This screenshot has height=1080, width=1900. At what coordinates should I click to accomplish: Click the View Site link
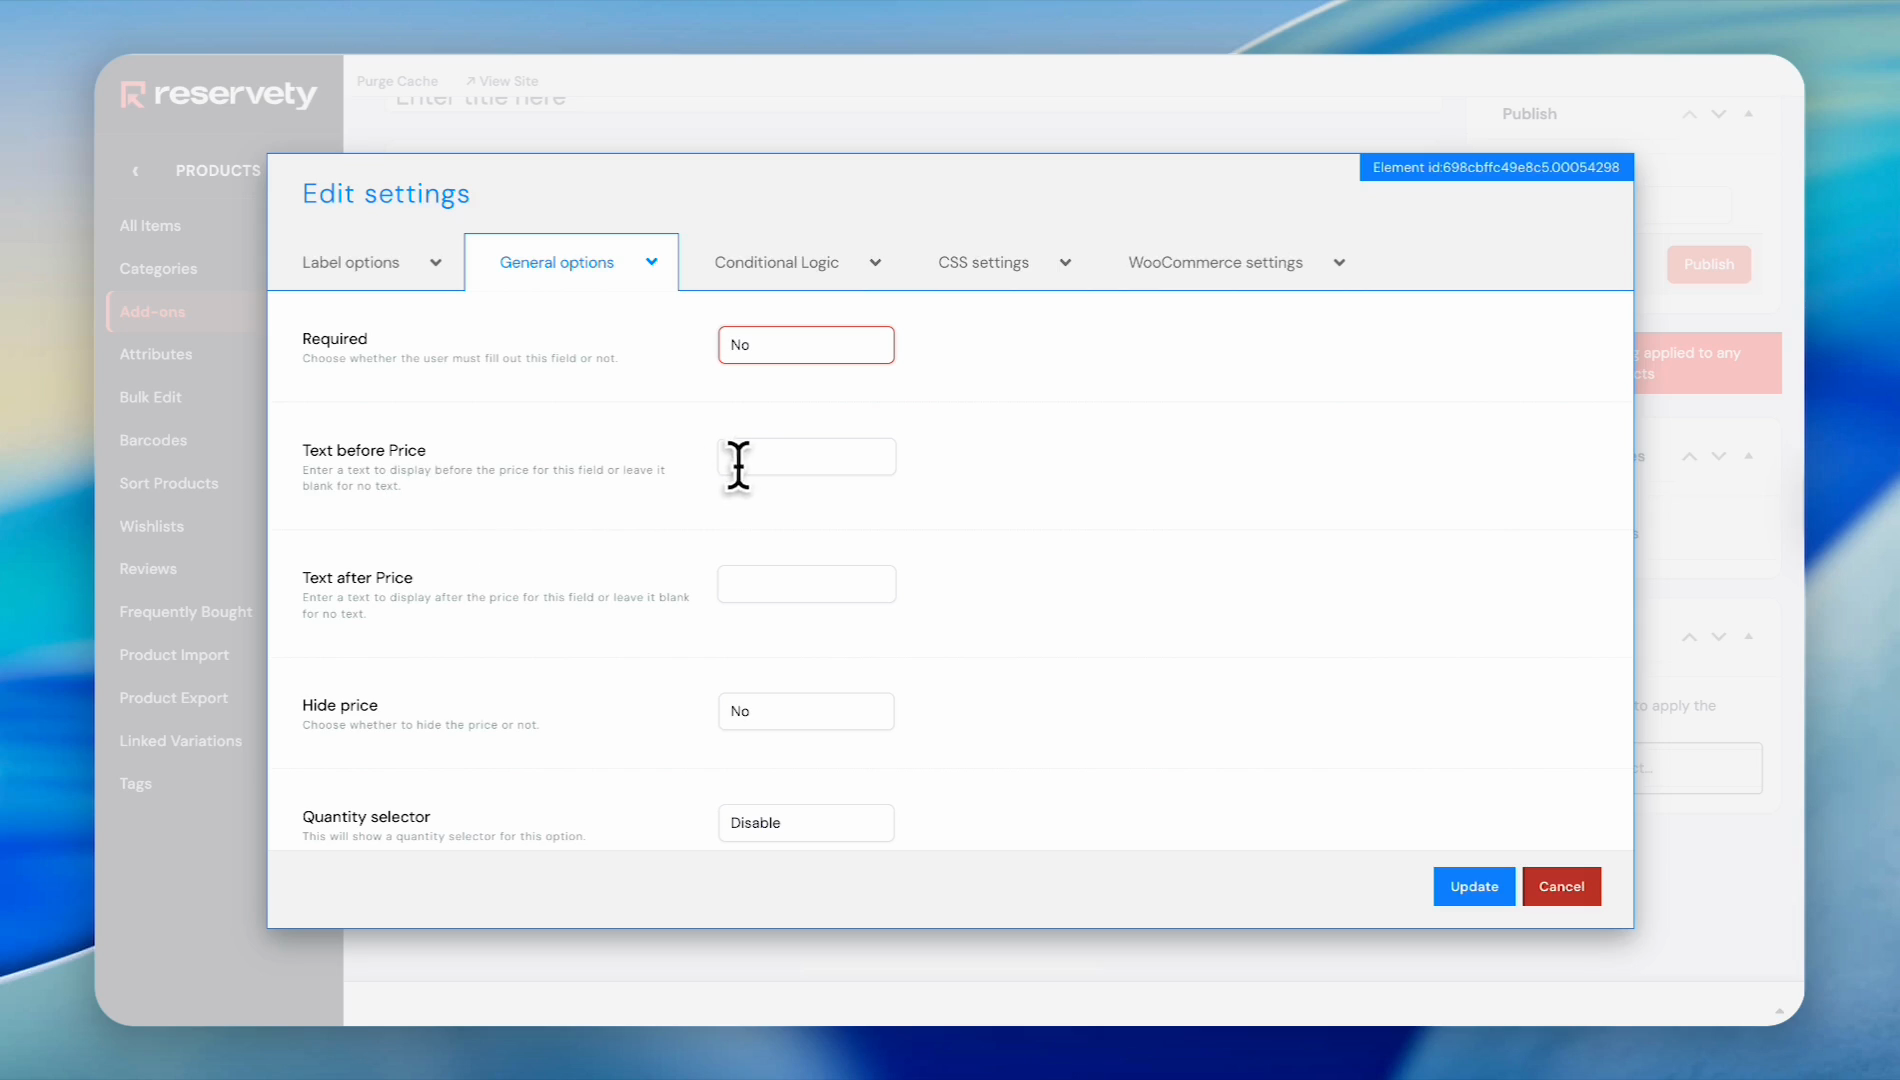click(x=503, y=81)
